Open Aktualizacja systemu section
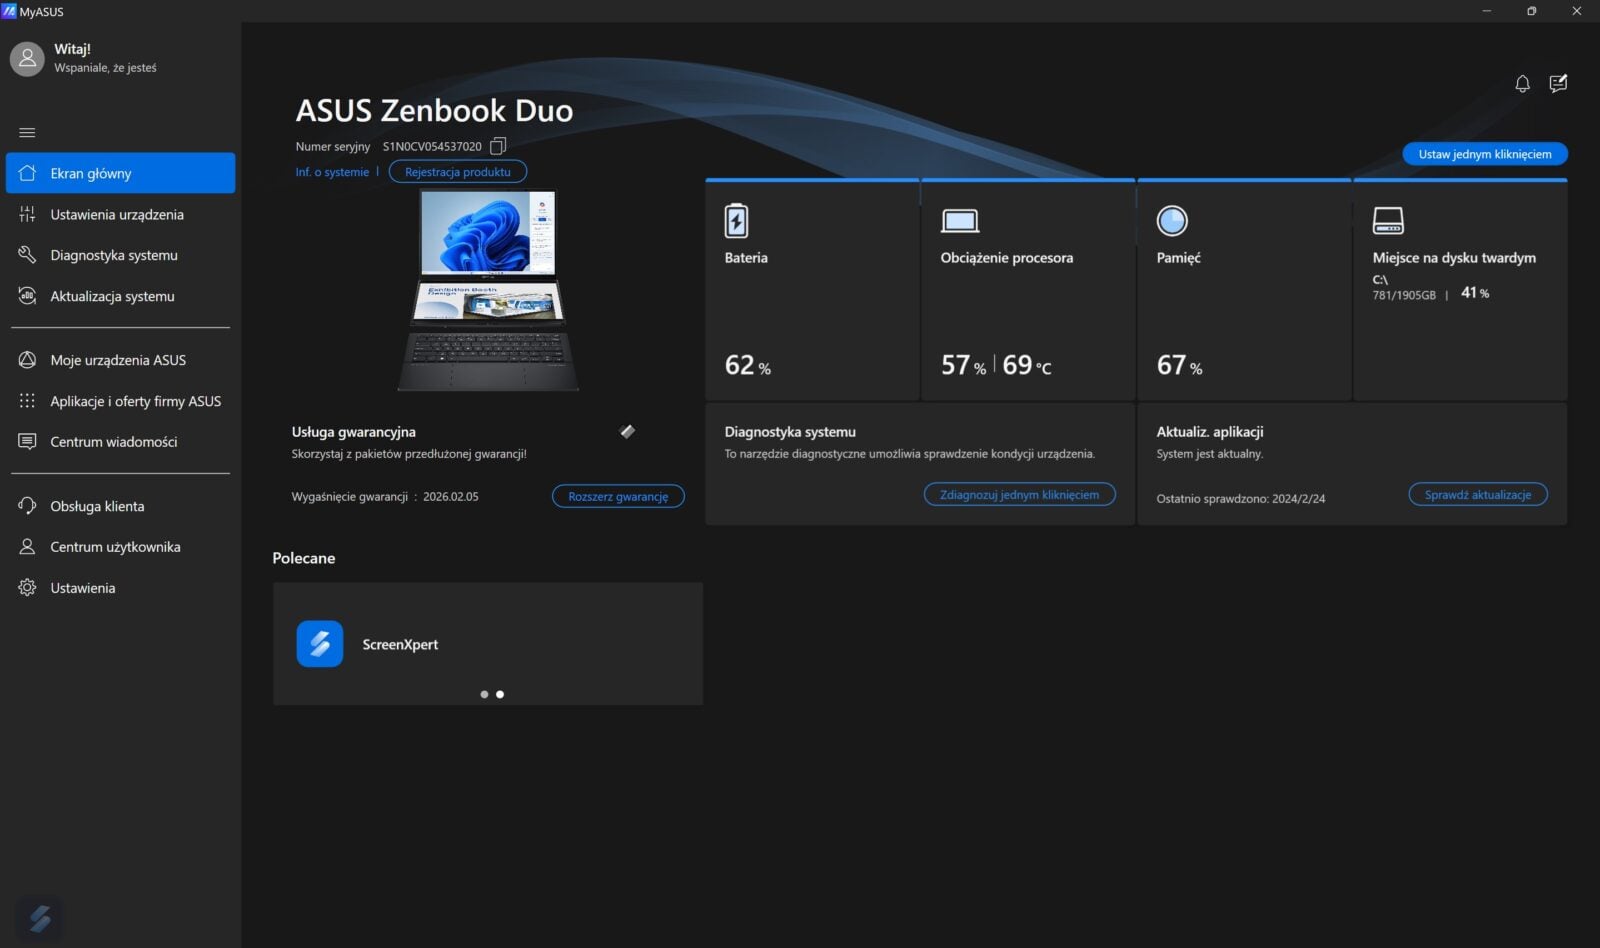Image resolution: width=1600 pixels, height=948 pixels. tap(120, 296)
